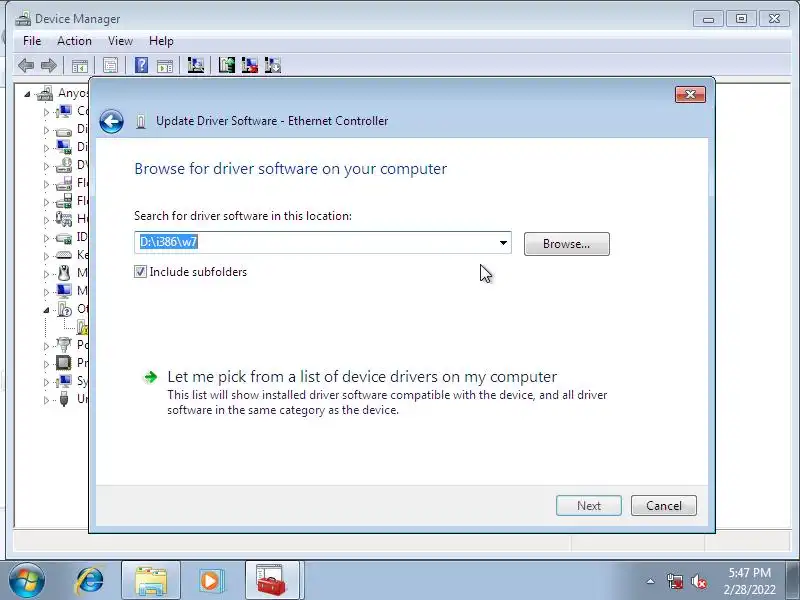
Task: Select the USB controllers plug icon in tree
Action: tap(64, 398)
